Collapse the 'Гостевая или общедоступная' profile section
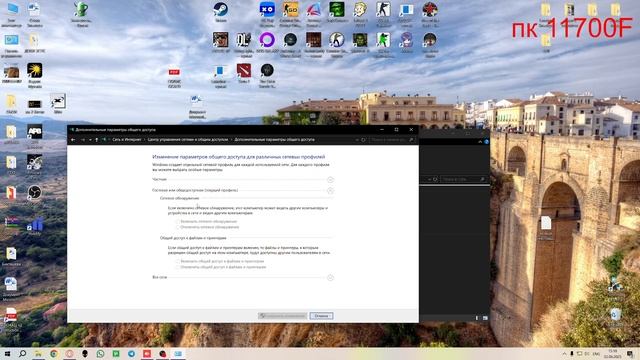 [330, 191]
